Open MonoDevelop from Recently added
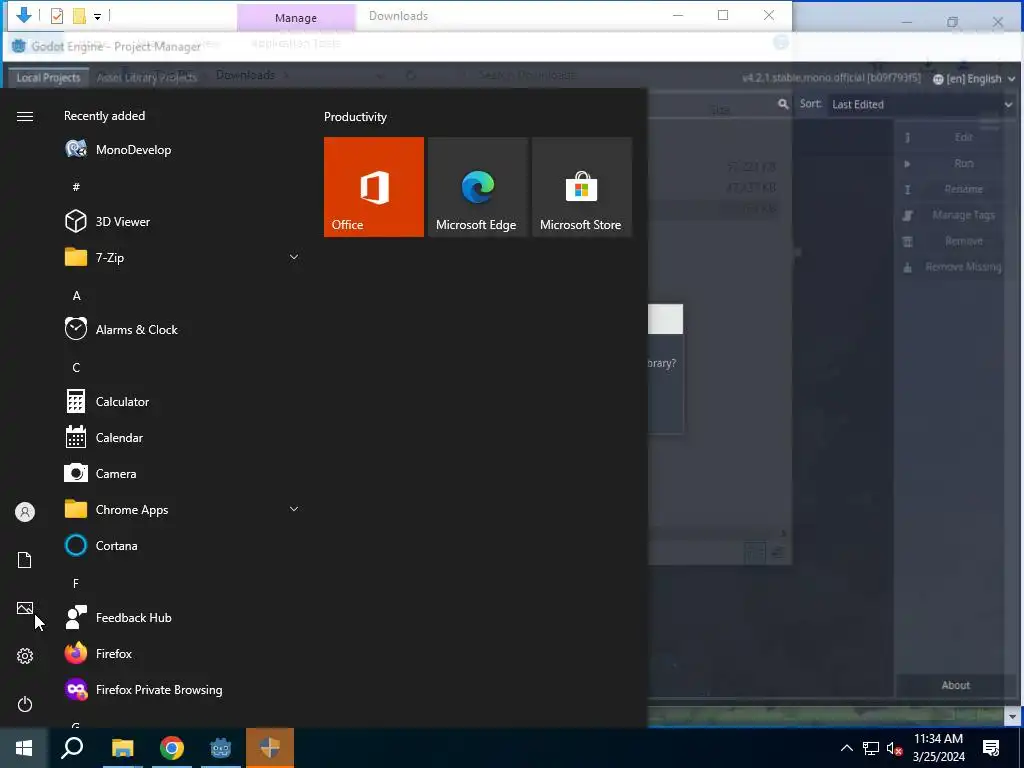Viewport: 1024px width, 768px height. click(183, 150)
